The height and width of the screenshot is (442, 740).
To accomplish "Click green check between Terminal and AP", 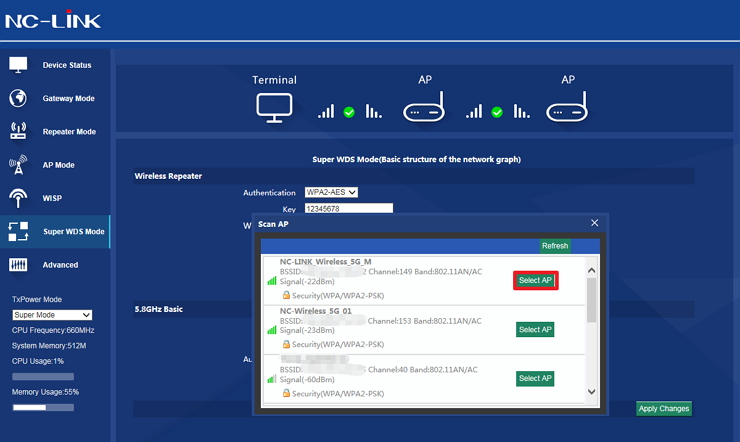I will pyautogui.click(x=349, y=112).
